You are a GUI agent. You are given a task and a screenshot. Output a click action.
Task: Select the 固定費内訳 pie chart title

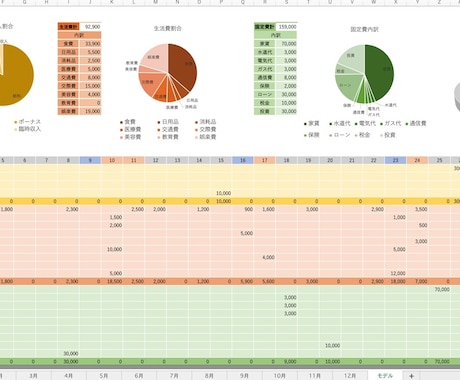[x=364, y=29]
